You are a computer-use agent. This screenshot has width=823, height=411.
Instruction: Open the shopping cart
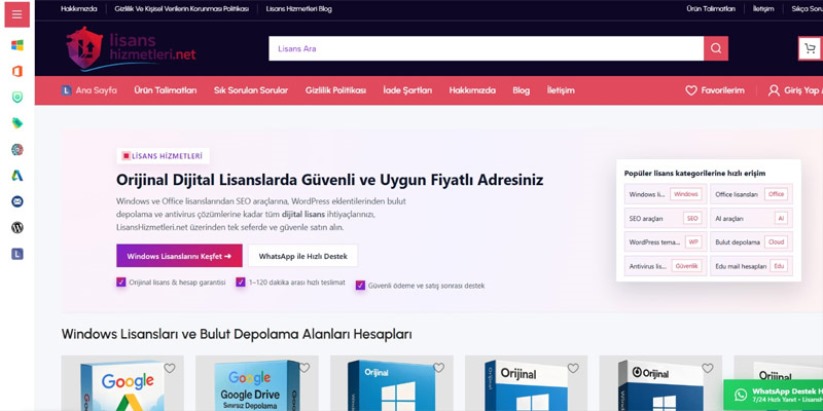[809, 48]
